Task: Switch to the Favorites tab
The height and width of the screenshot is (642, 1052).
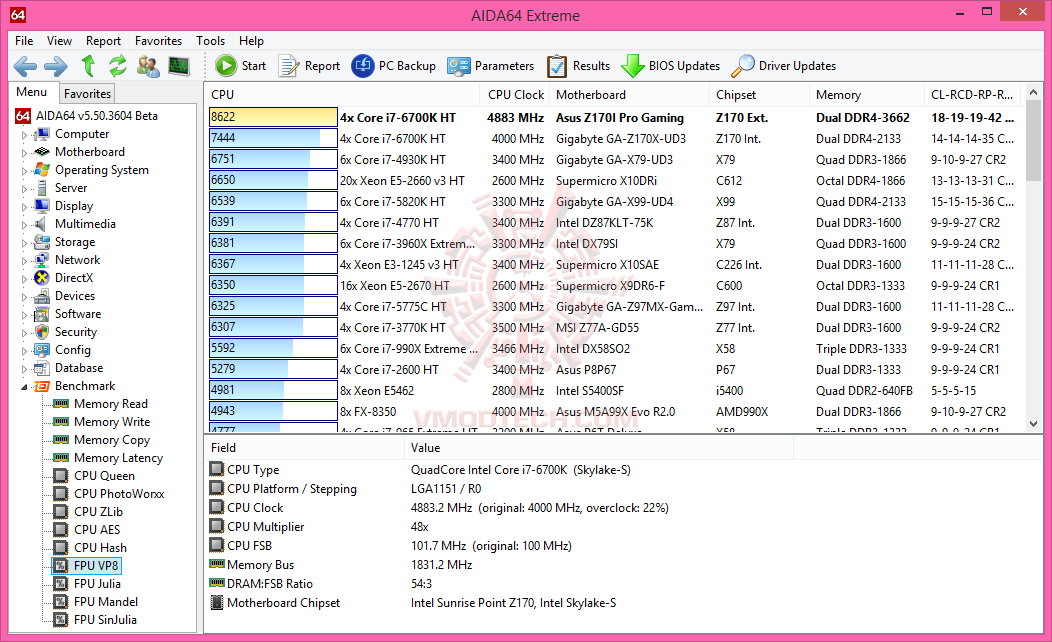Action: [x=87, y=94]
